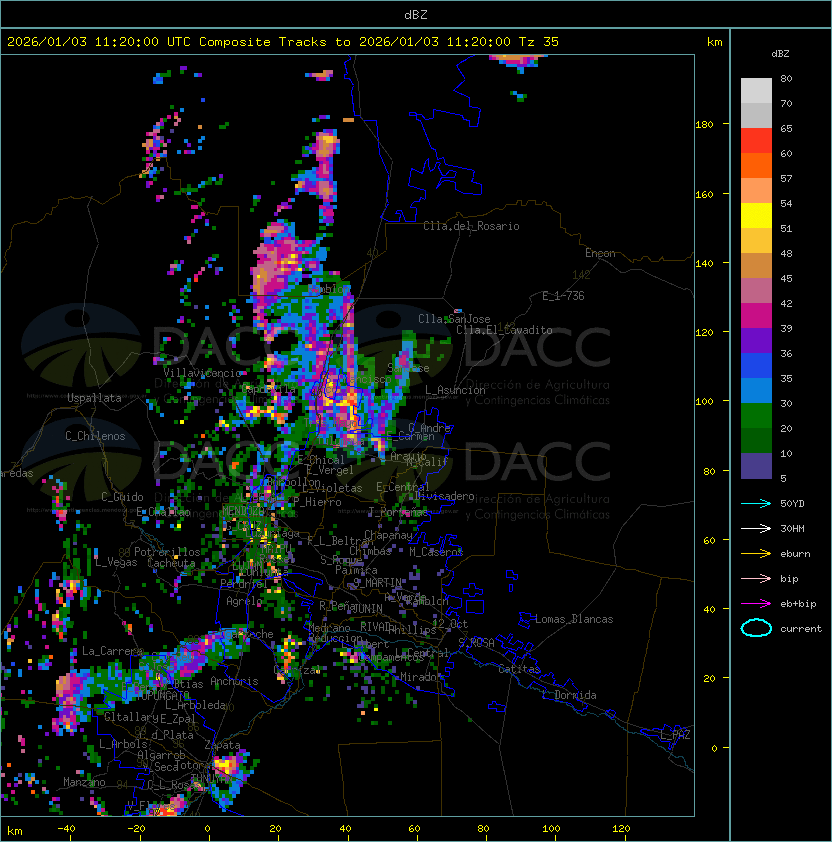
Task: Click the 'Agrelo' map label
Action: (244, 601)
